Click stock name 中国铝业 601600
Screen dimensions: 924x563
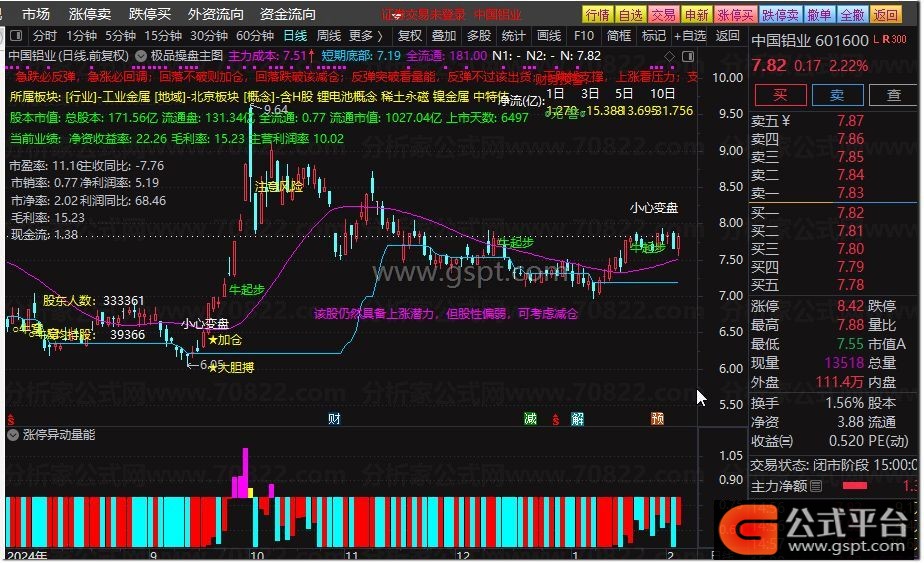point(810,41)
